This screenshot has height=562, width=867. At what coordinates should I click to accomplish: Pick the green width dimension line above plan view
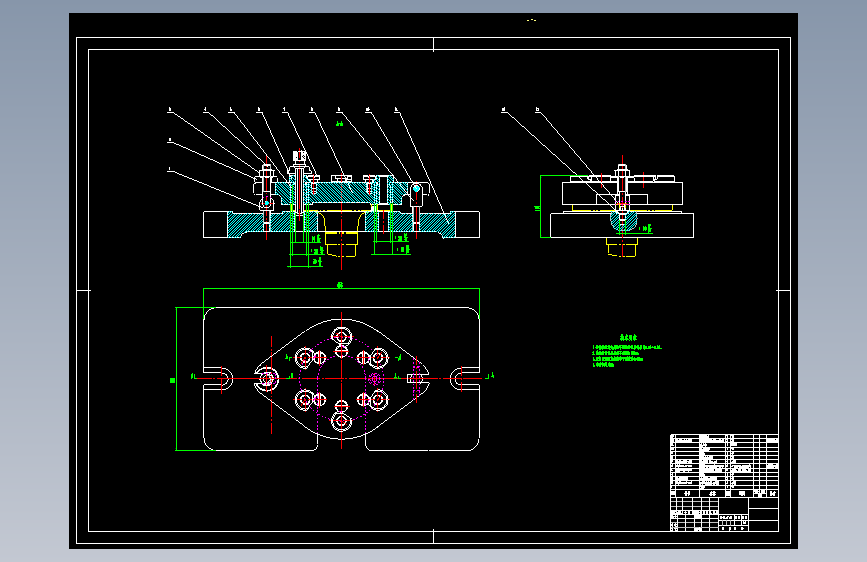click(x=341, y=288)
